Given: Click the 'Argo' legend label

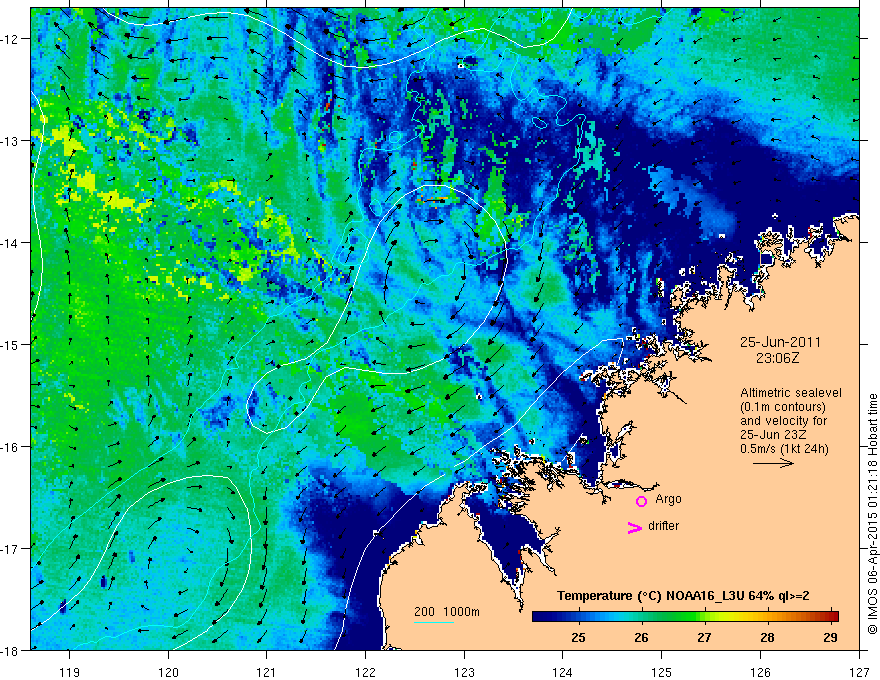Looking at the screenshot, I should pyautogui.click(x=668, y=499).
